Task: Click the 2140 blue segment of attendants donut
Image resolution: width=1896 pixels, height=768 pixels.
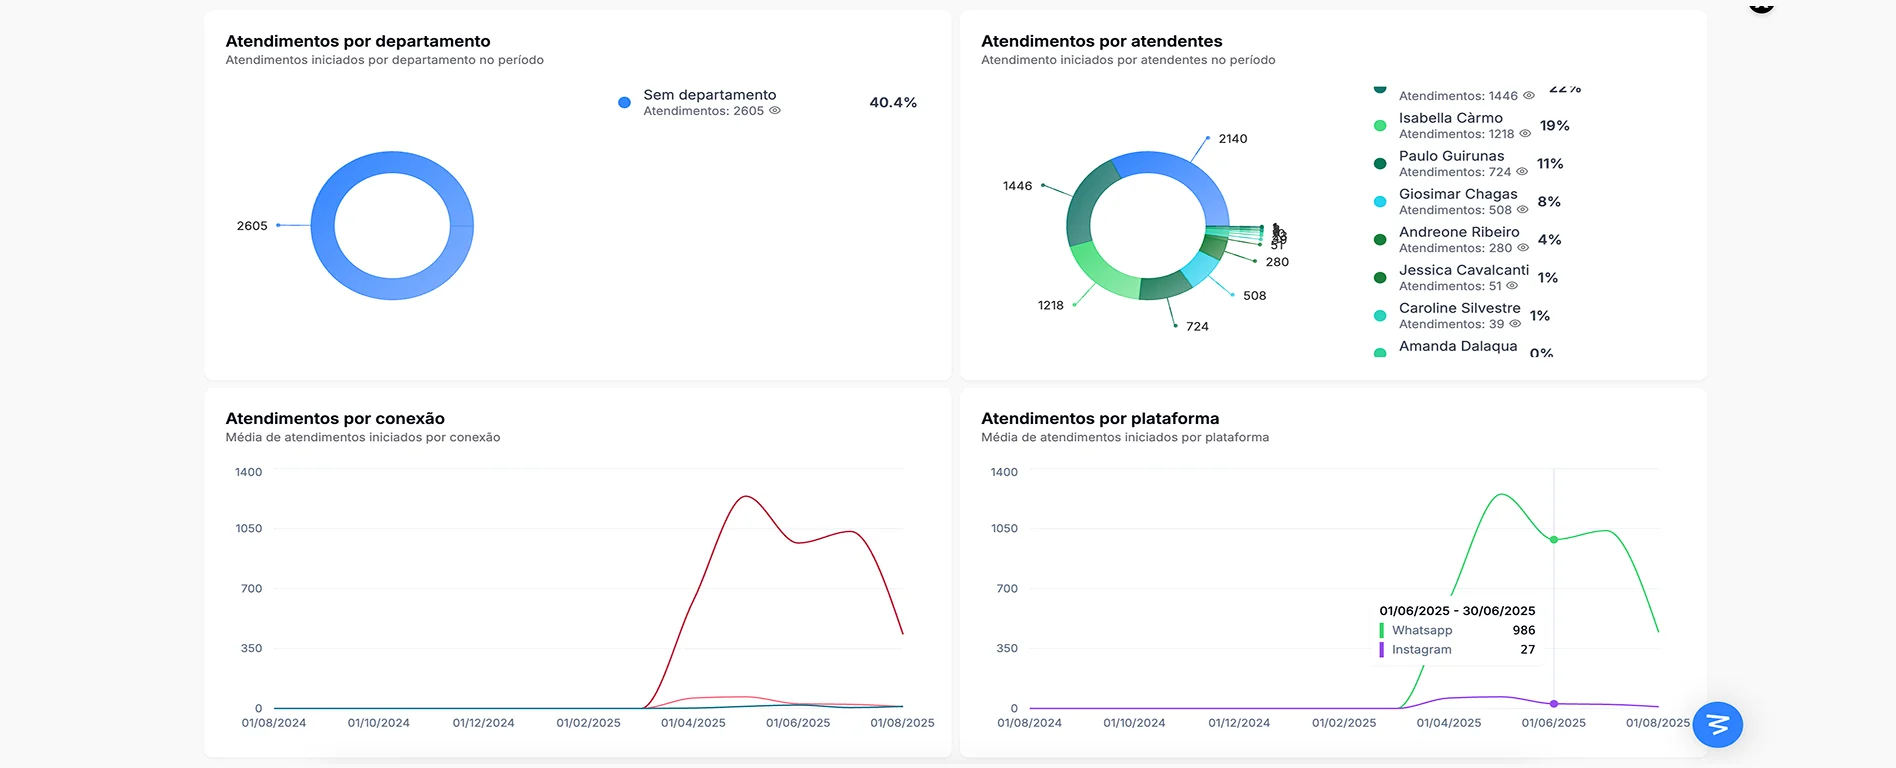Action: tap(1160, 164)
